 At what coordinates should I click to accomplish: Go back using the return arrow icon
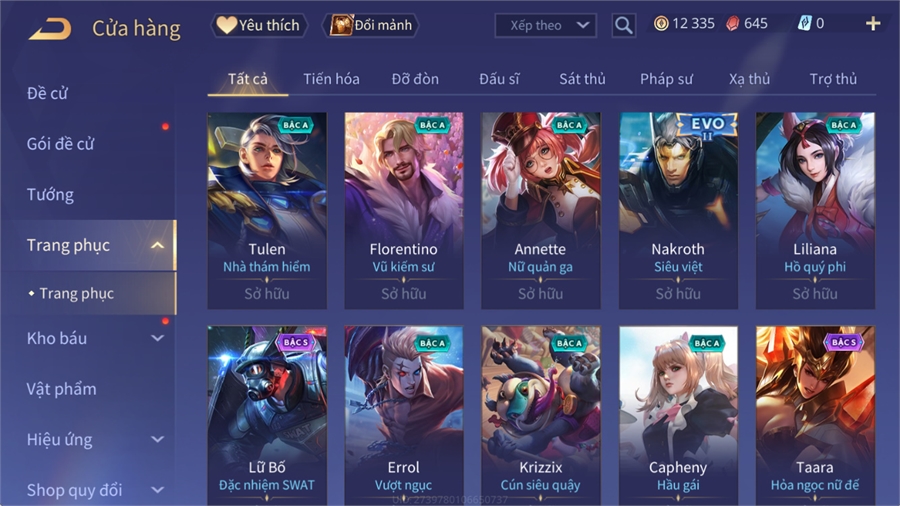[x=50, y=28]
